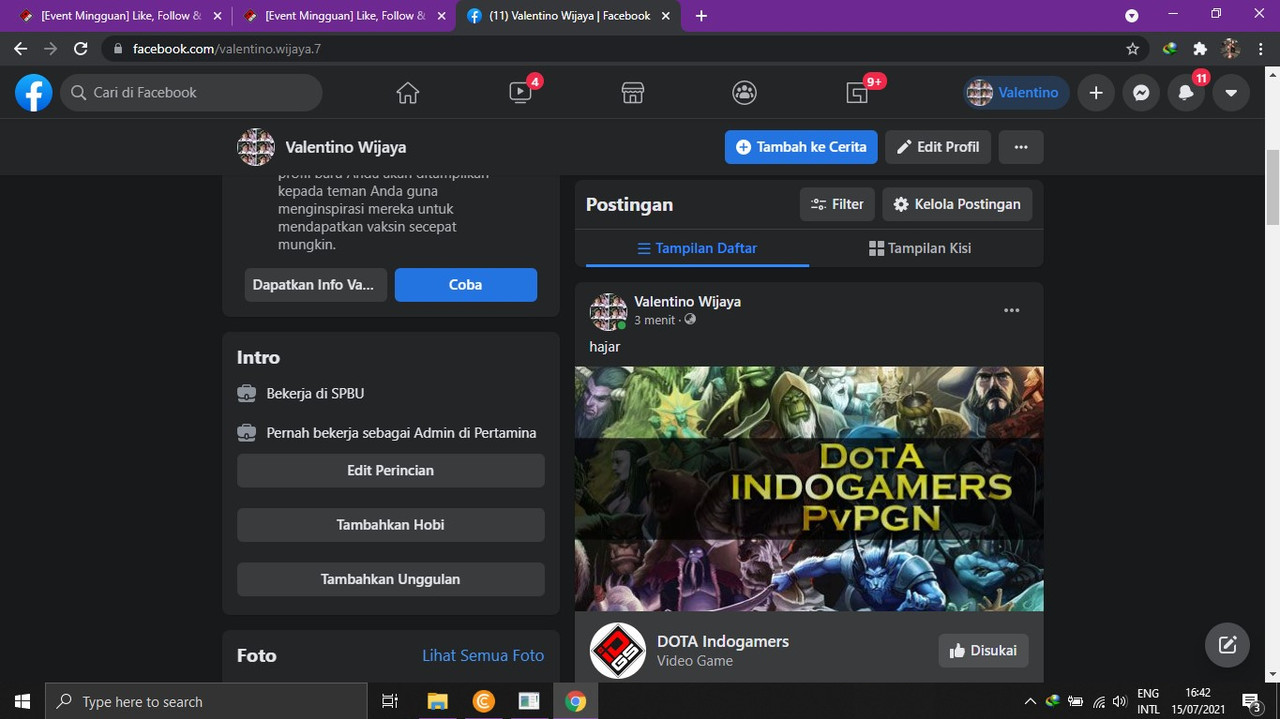Screen dimensions: 1280x719
Task: Click the Bekerja di SPBU text
Action: (x=315, y=393)
